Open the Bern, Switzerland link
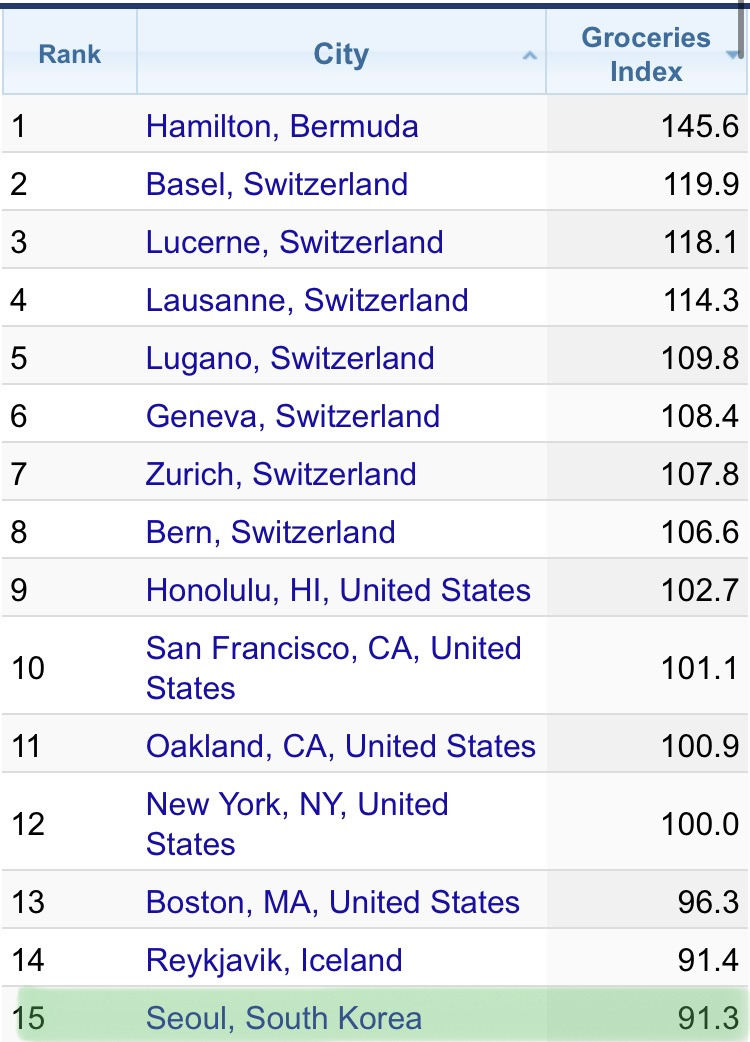The width and height of the screenshot is (750, 1042). point(270,532)
